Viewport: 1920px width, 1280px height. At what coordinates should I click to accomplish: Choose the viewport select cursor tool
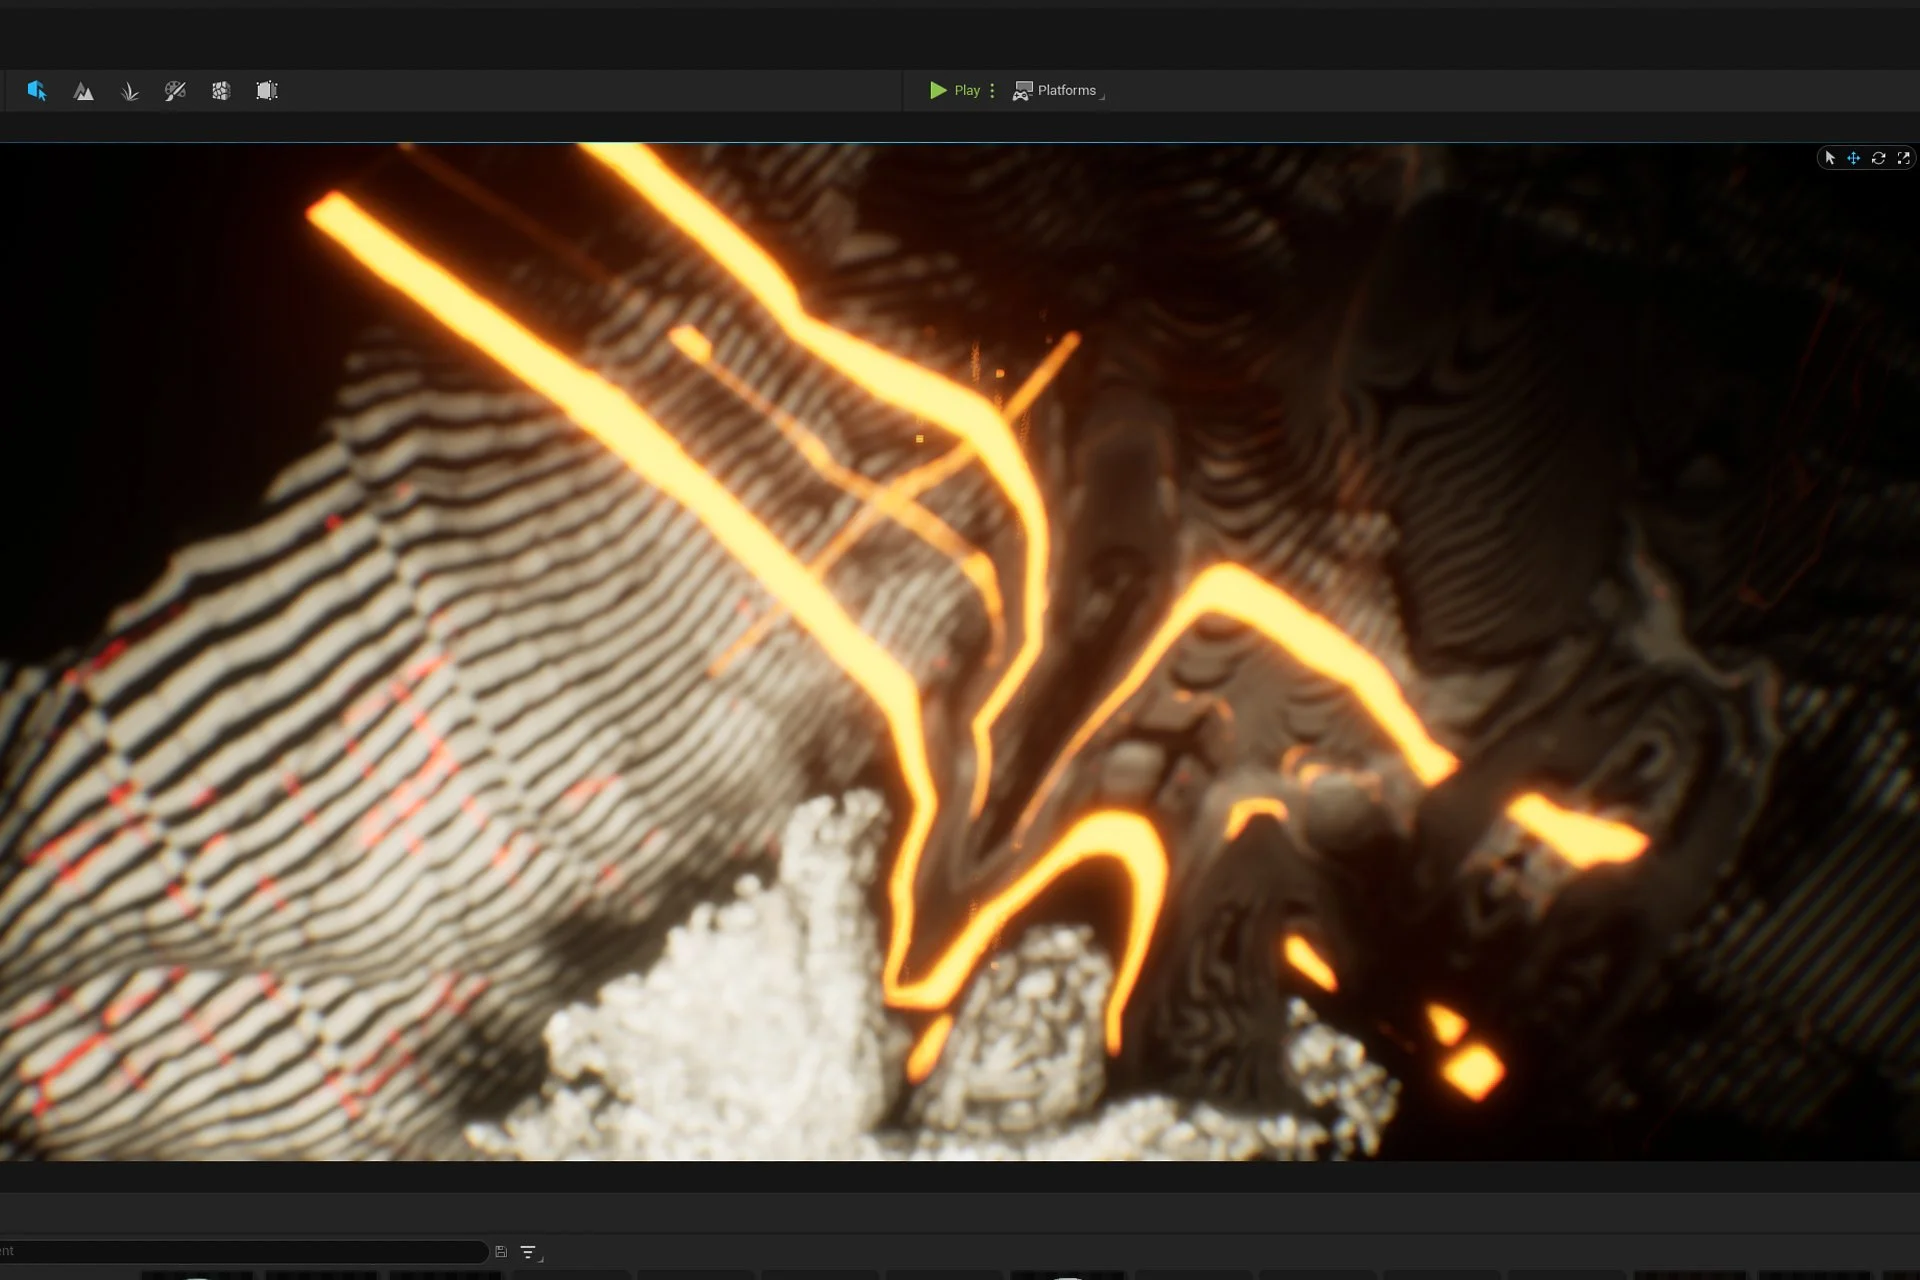tap(1830, 158)
